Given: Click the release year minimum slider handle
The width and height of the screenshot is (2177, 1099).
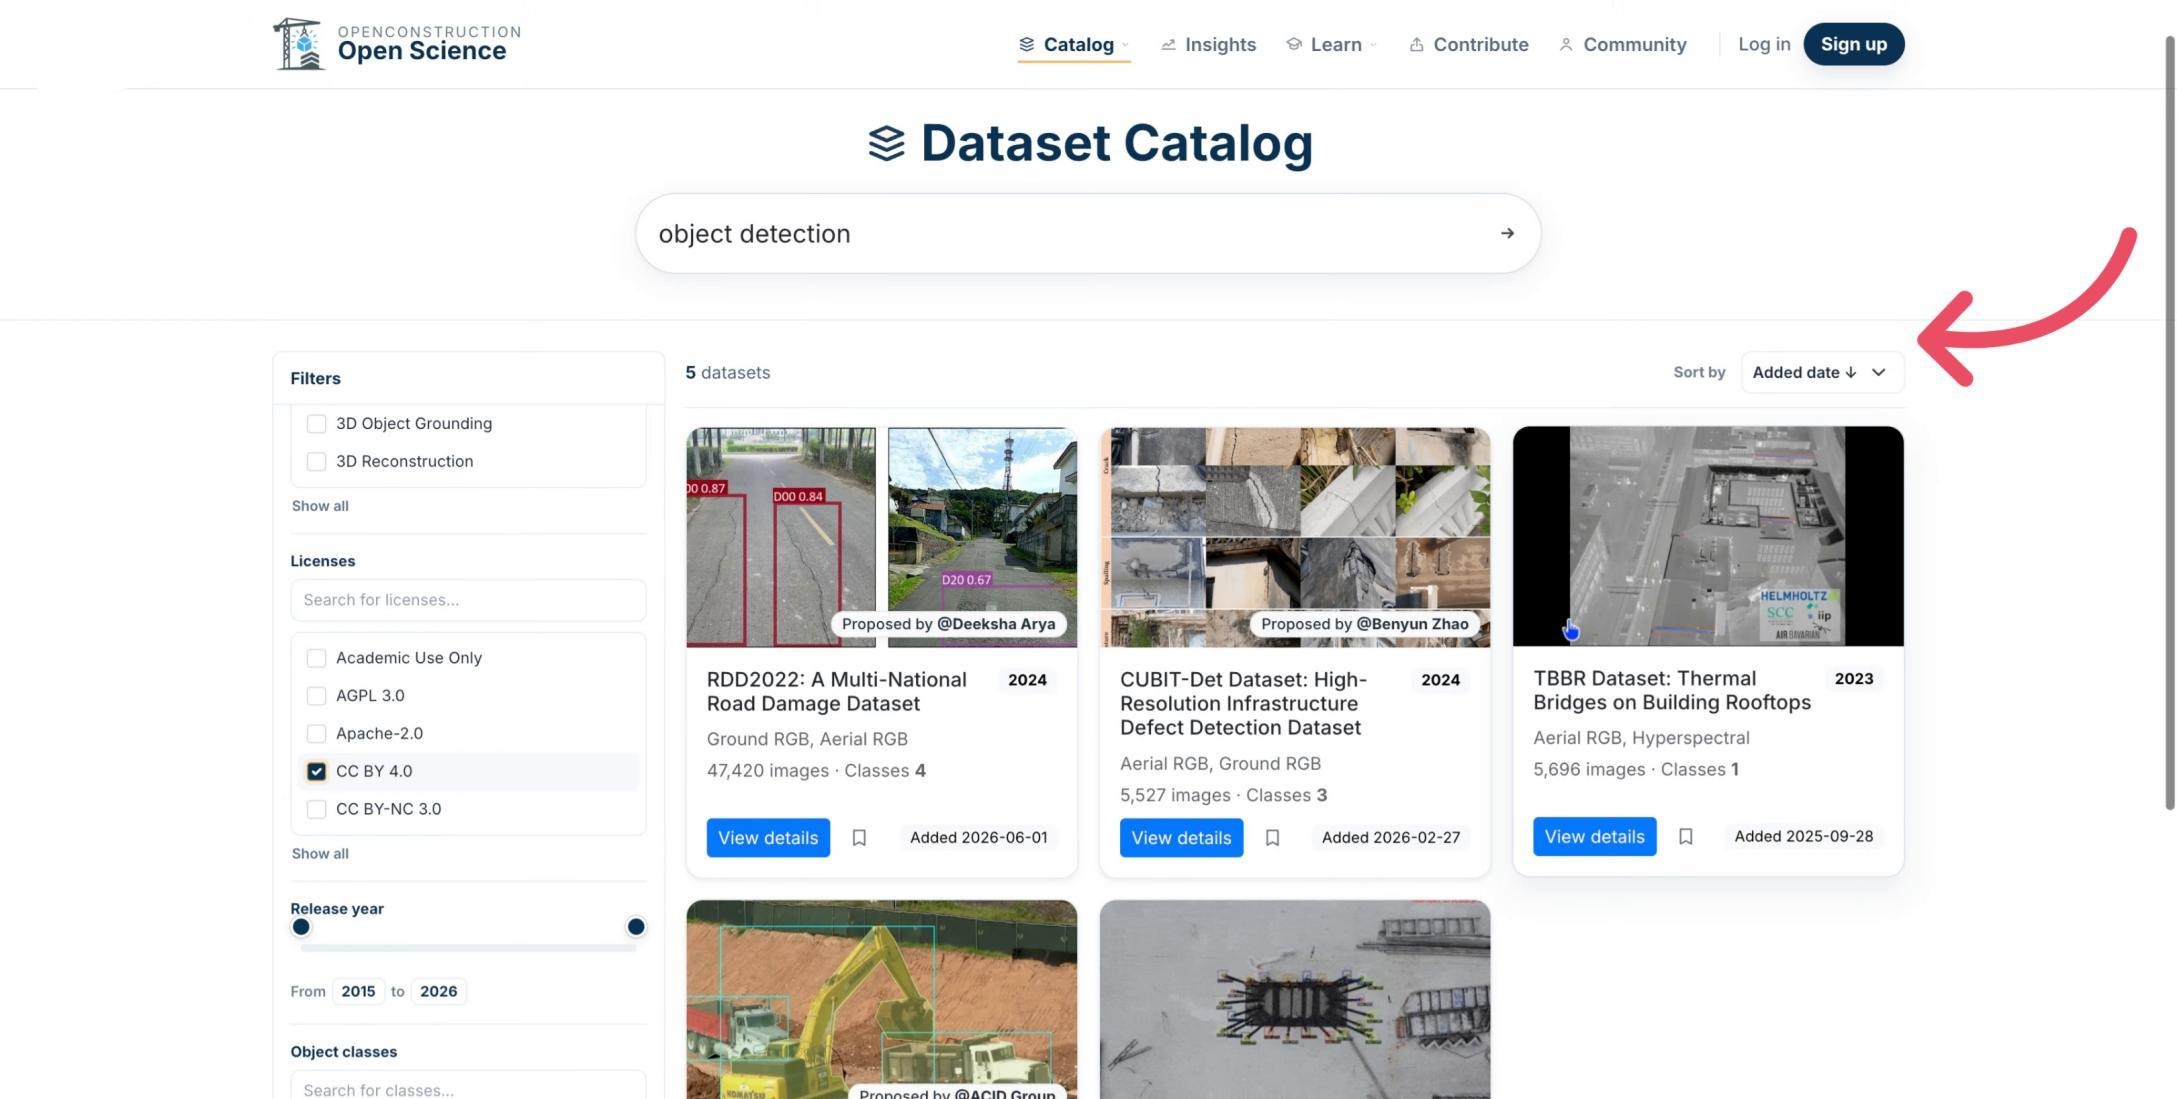Looking at the screenshot, I should [x=301, y=927].
